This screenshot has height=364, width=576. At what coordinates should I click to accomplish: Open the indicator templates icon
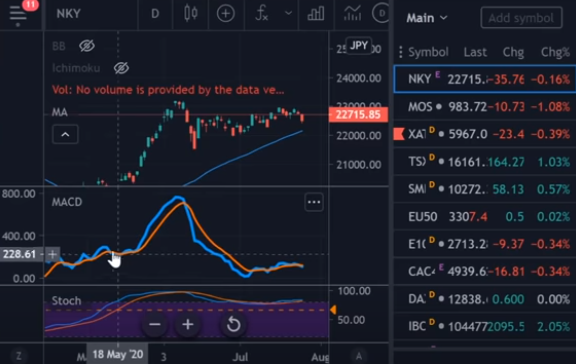[x=353, y=14]
